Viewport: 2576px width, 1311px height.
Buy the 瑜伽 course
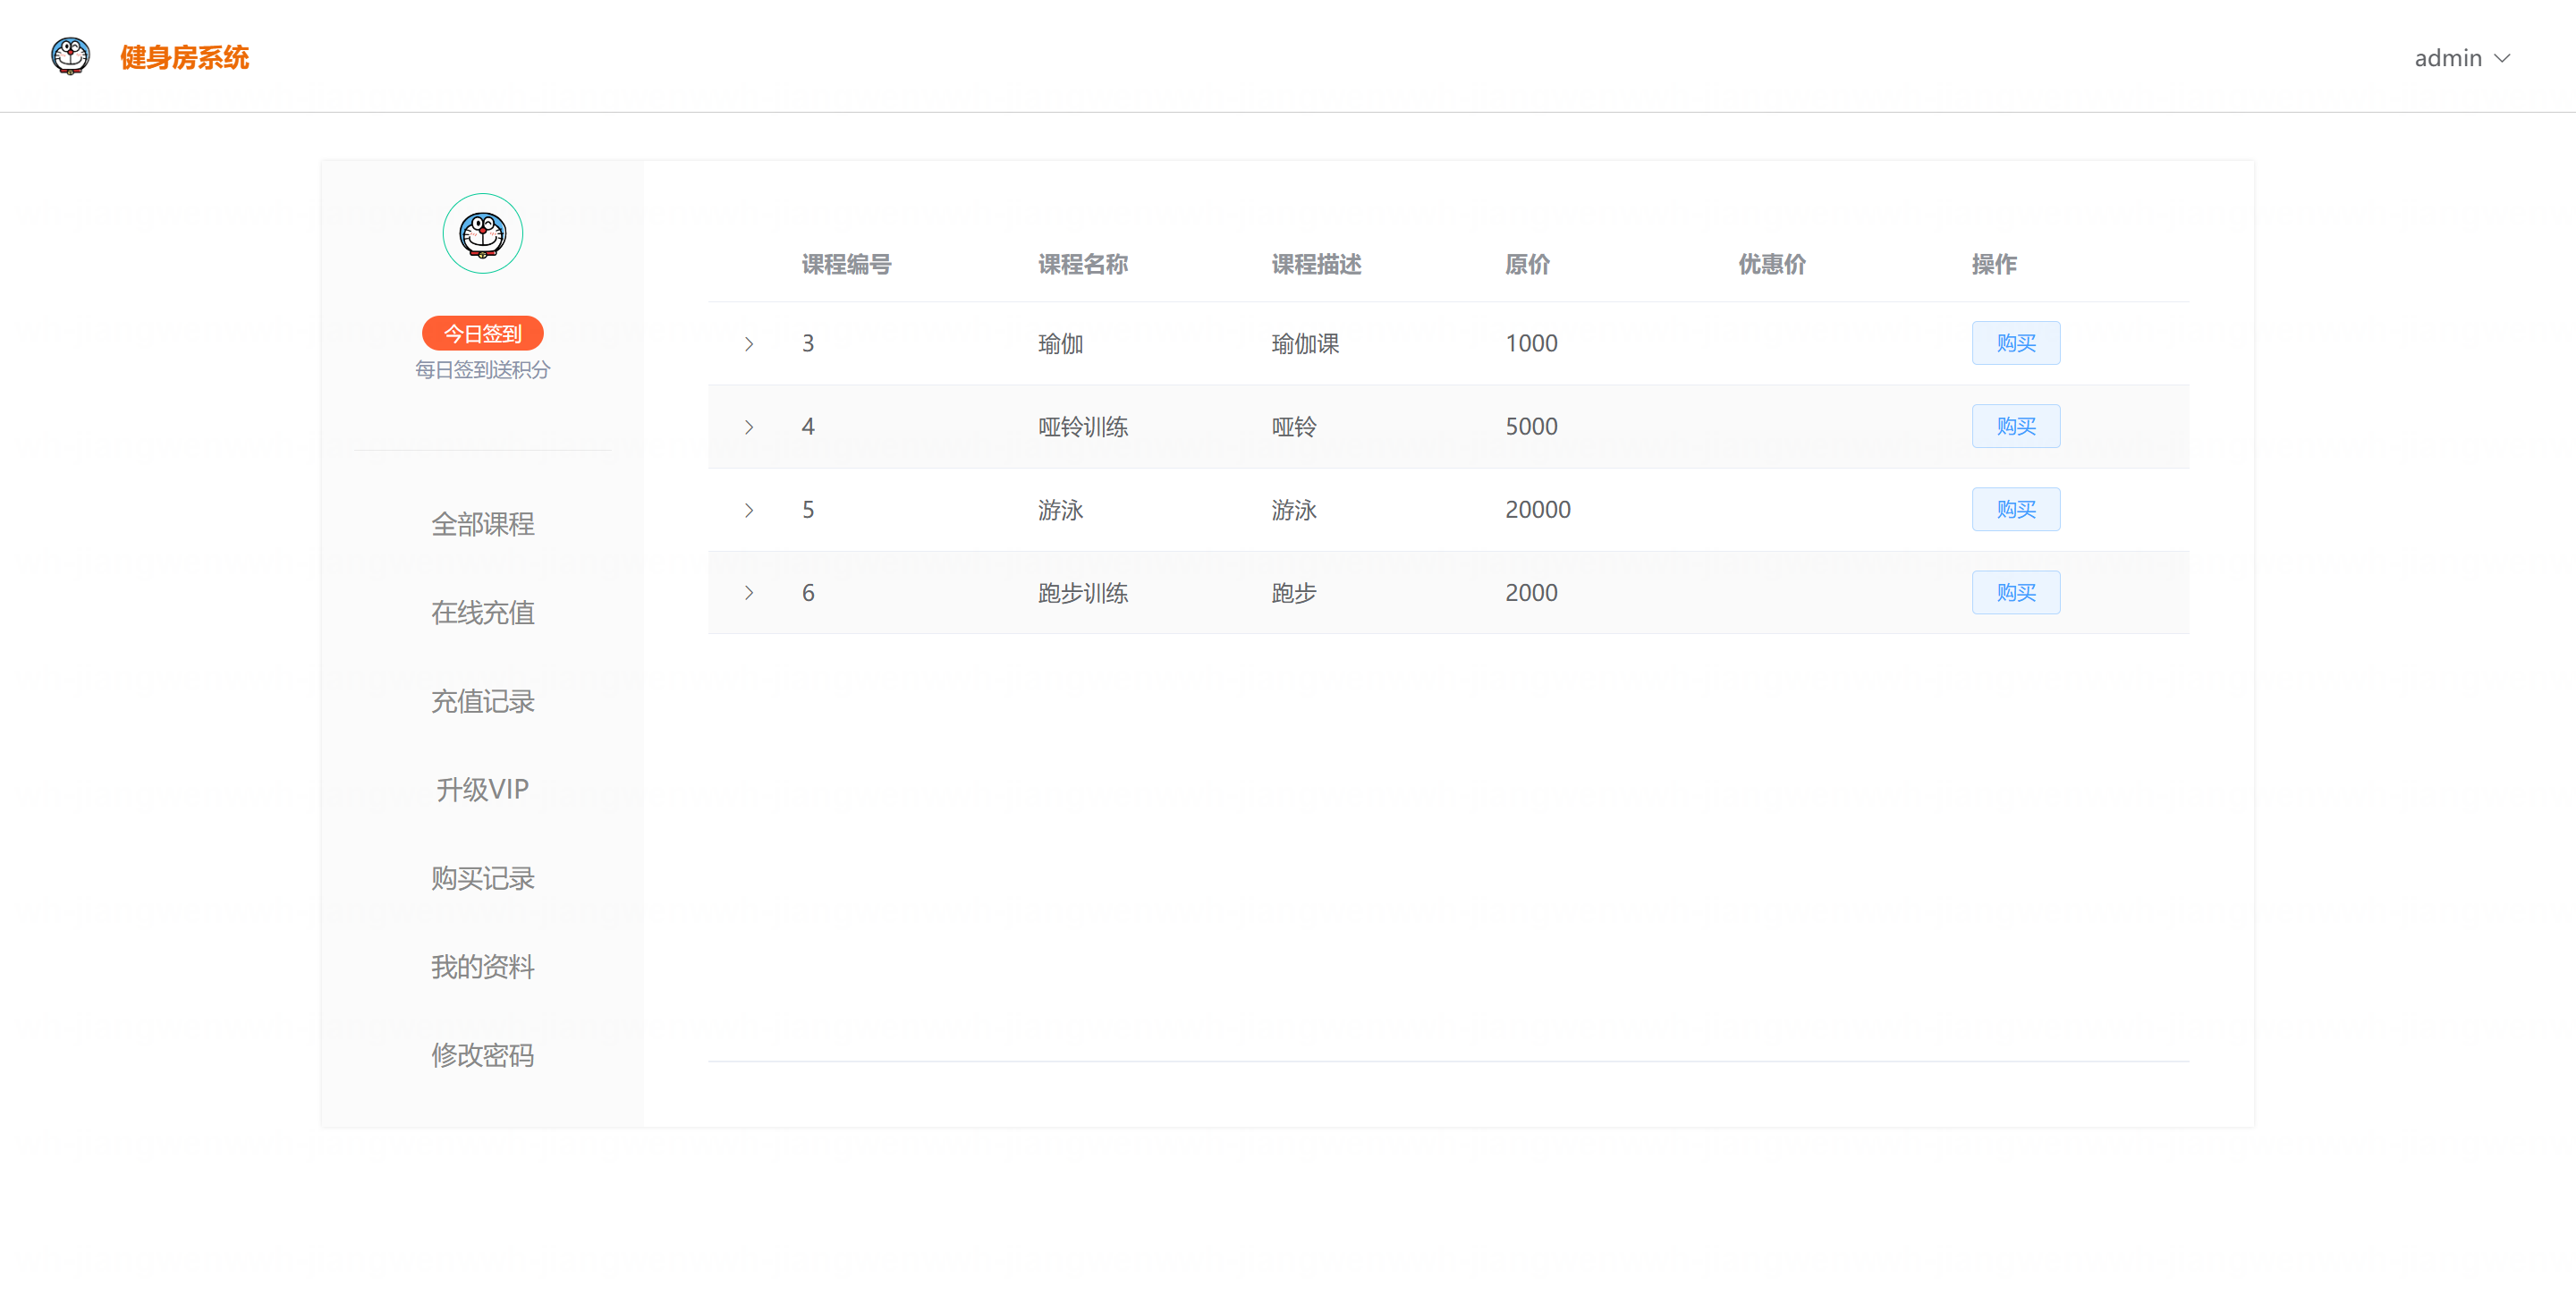(2015, 343)
